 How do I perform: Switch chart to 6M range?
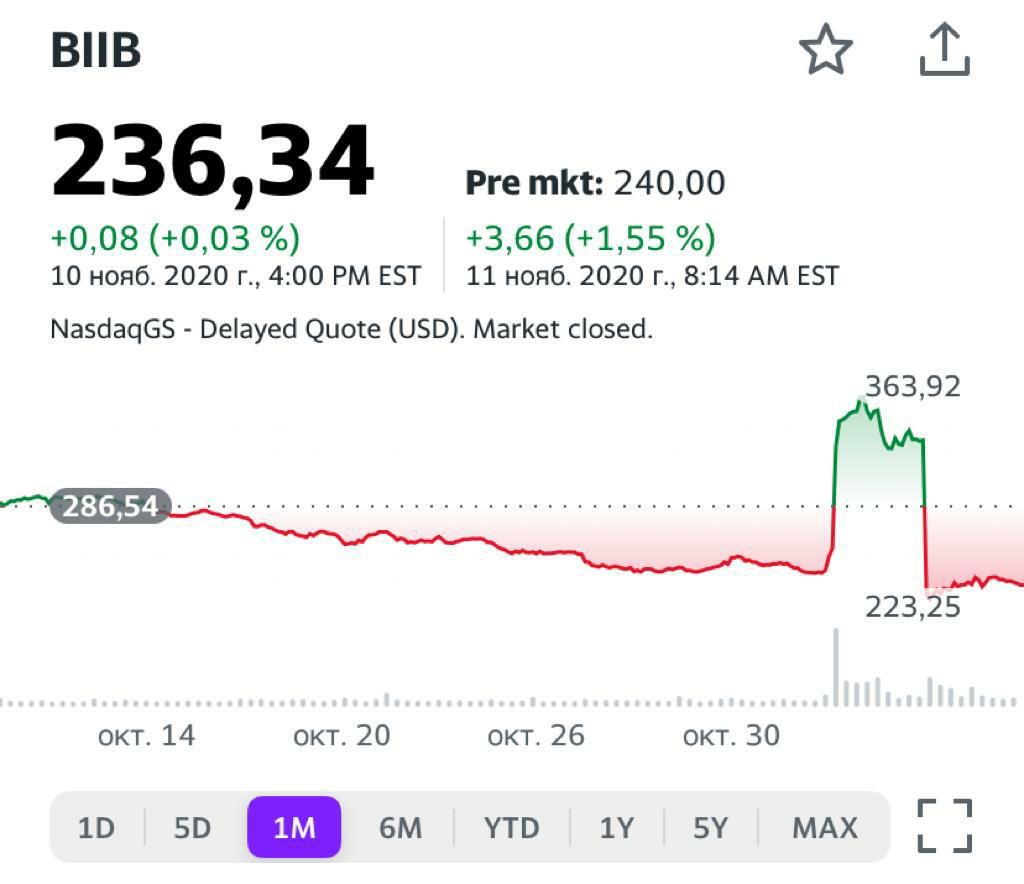(400, 828)
